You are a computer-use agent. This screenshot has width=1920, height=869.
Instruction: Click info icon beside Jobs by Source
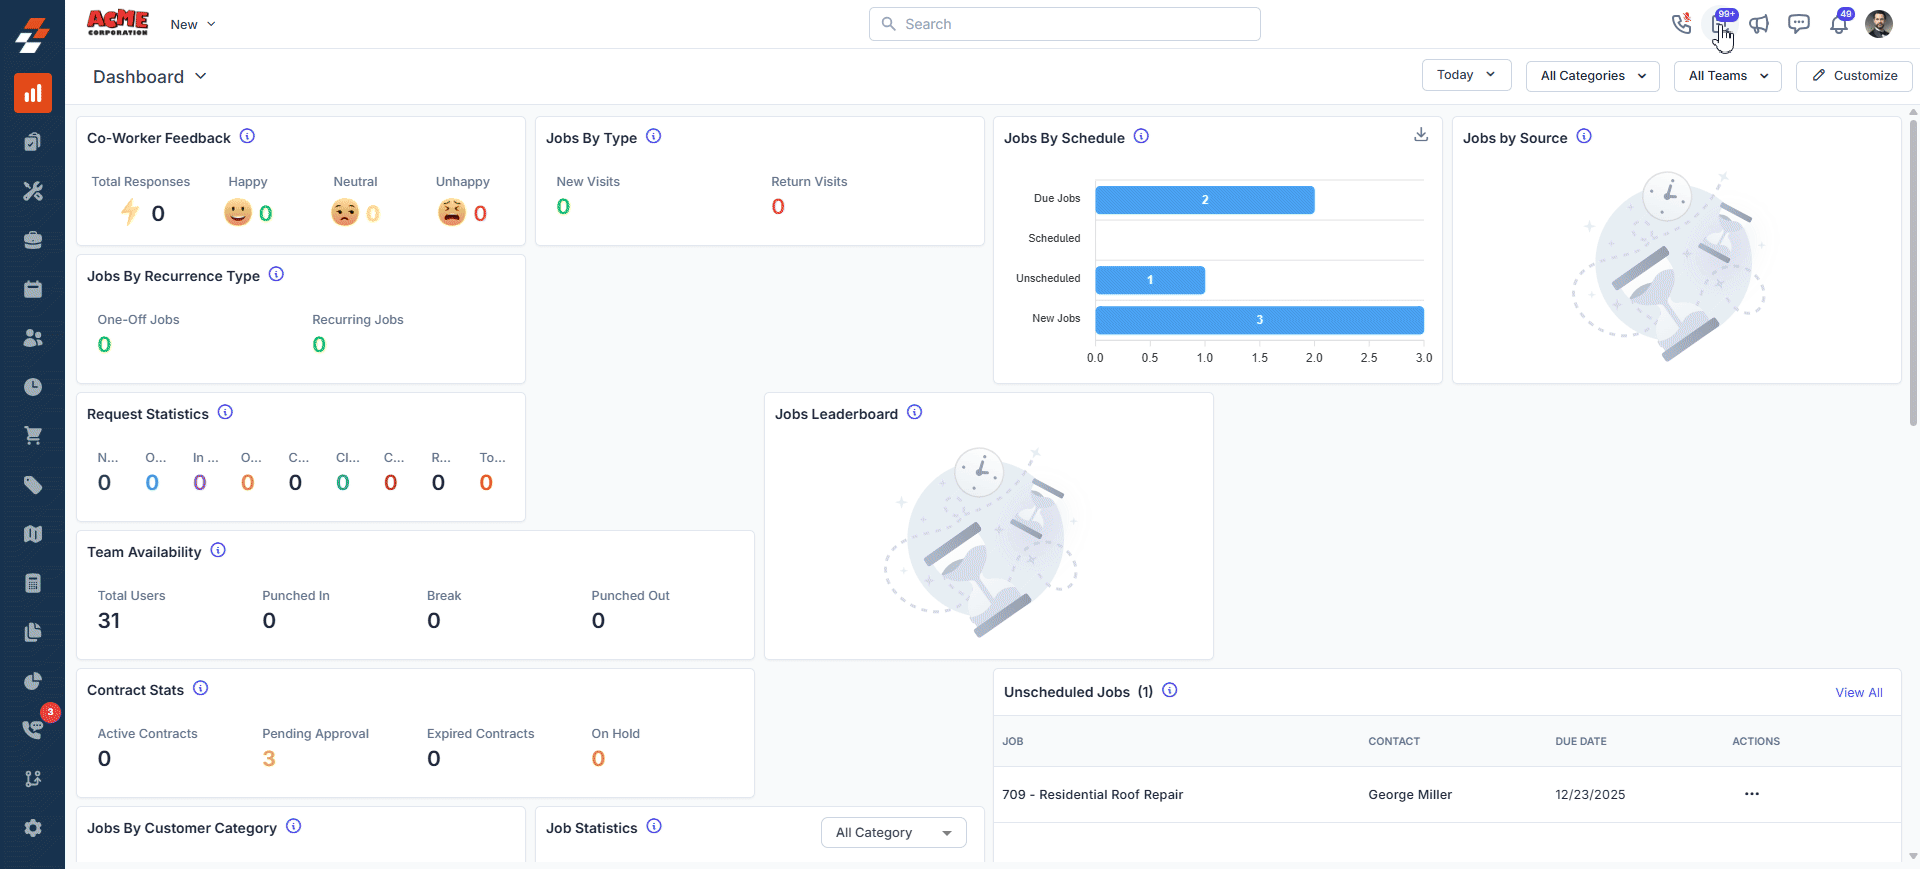click(x=1584, y=136)
